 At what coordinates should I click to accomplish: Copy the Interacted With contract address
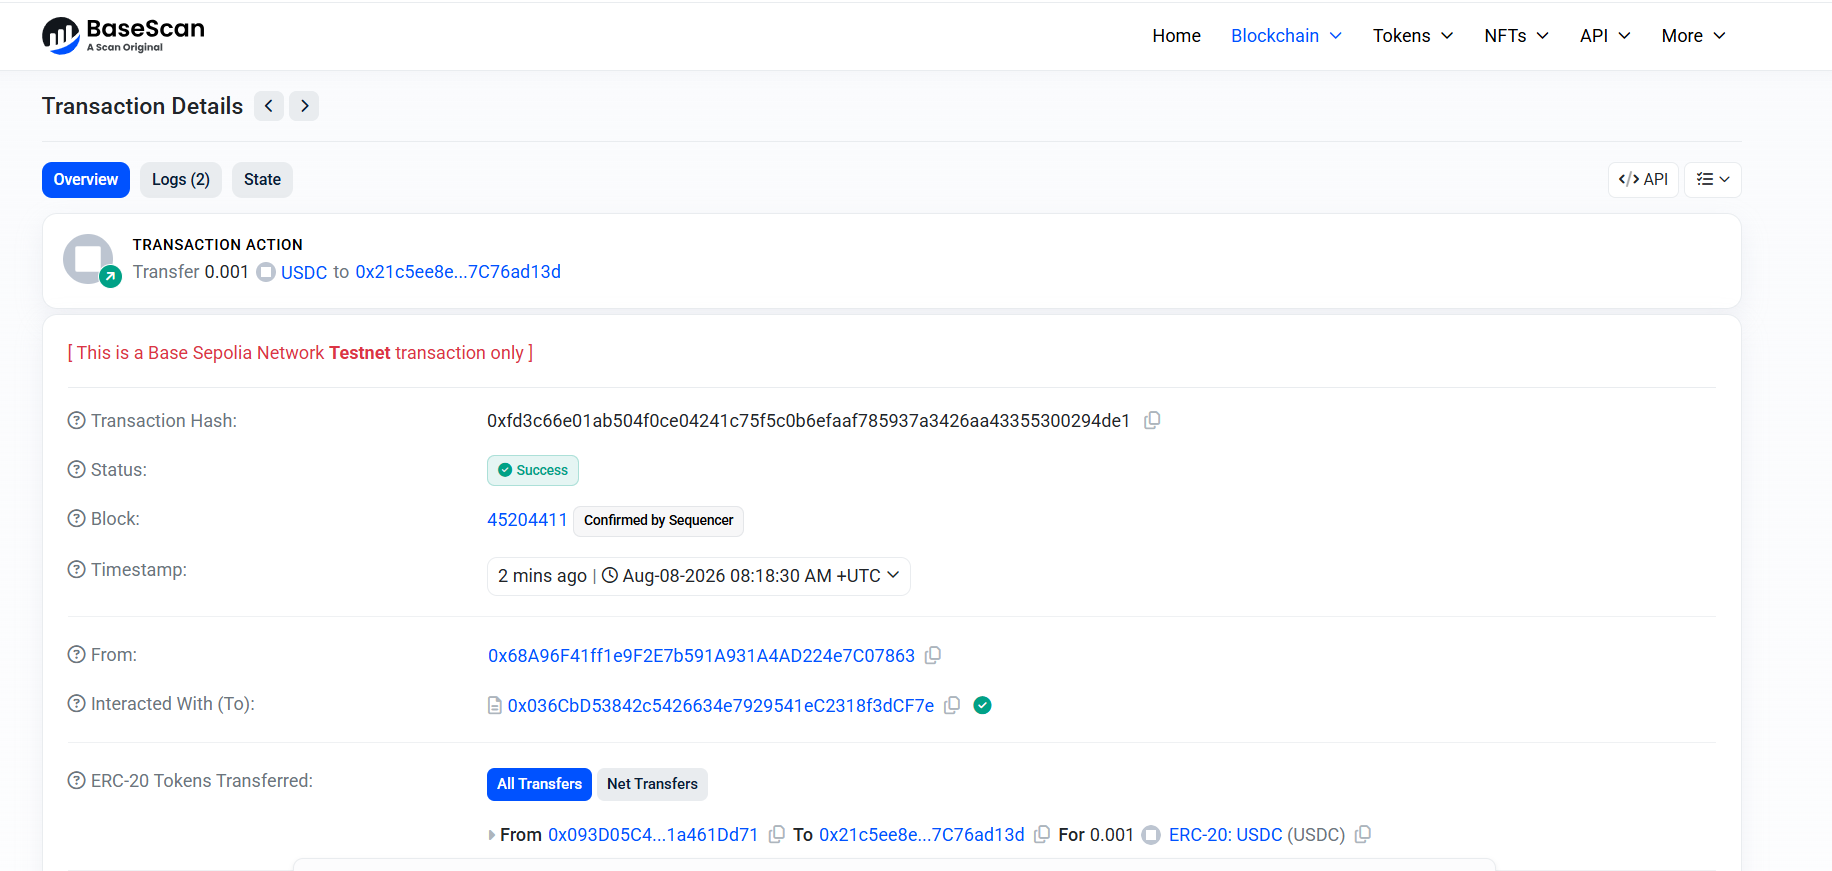click(952, 705)
